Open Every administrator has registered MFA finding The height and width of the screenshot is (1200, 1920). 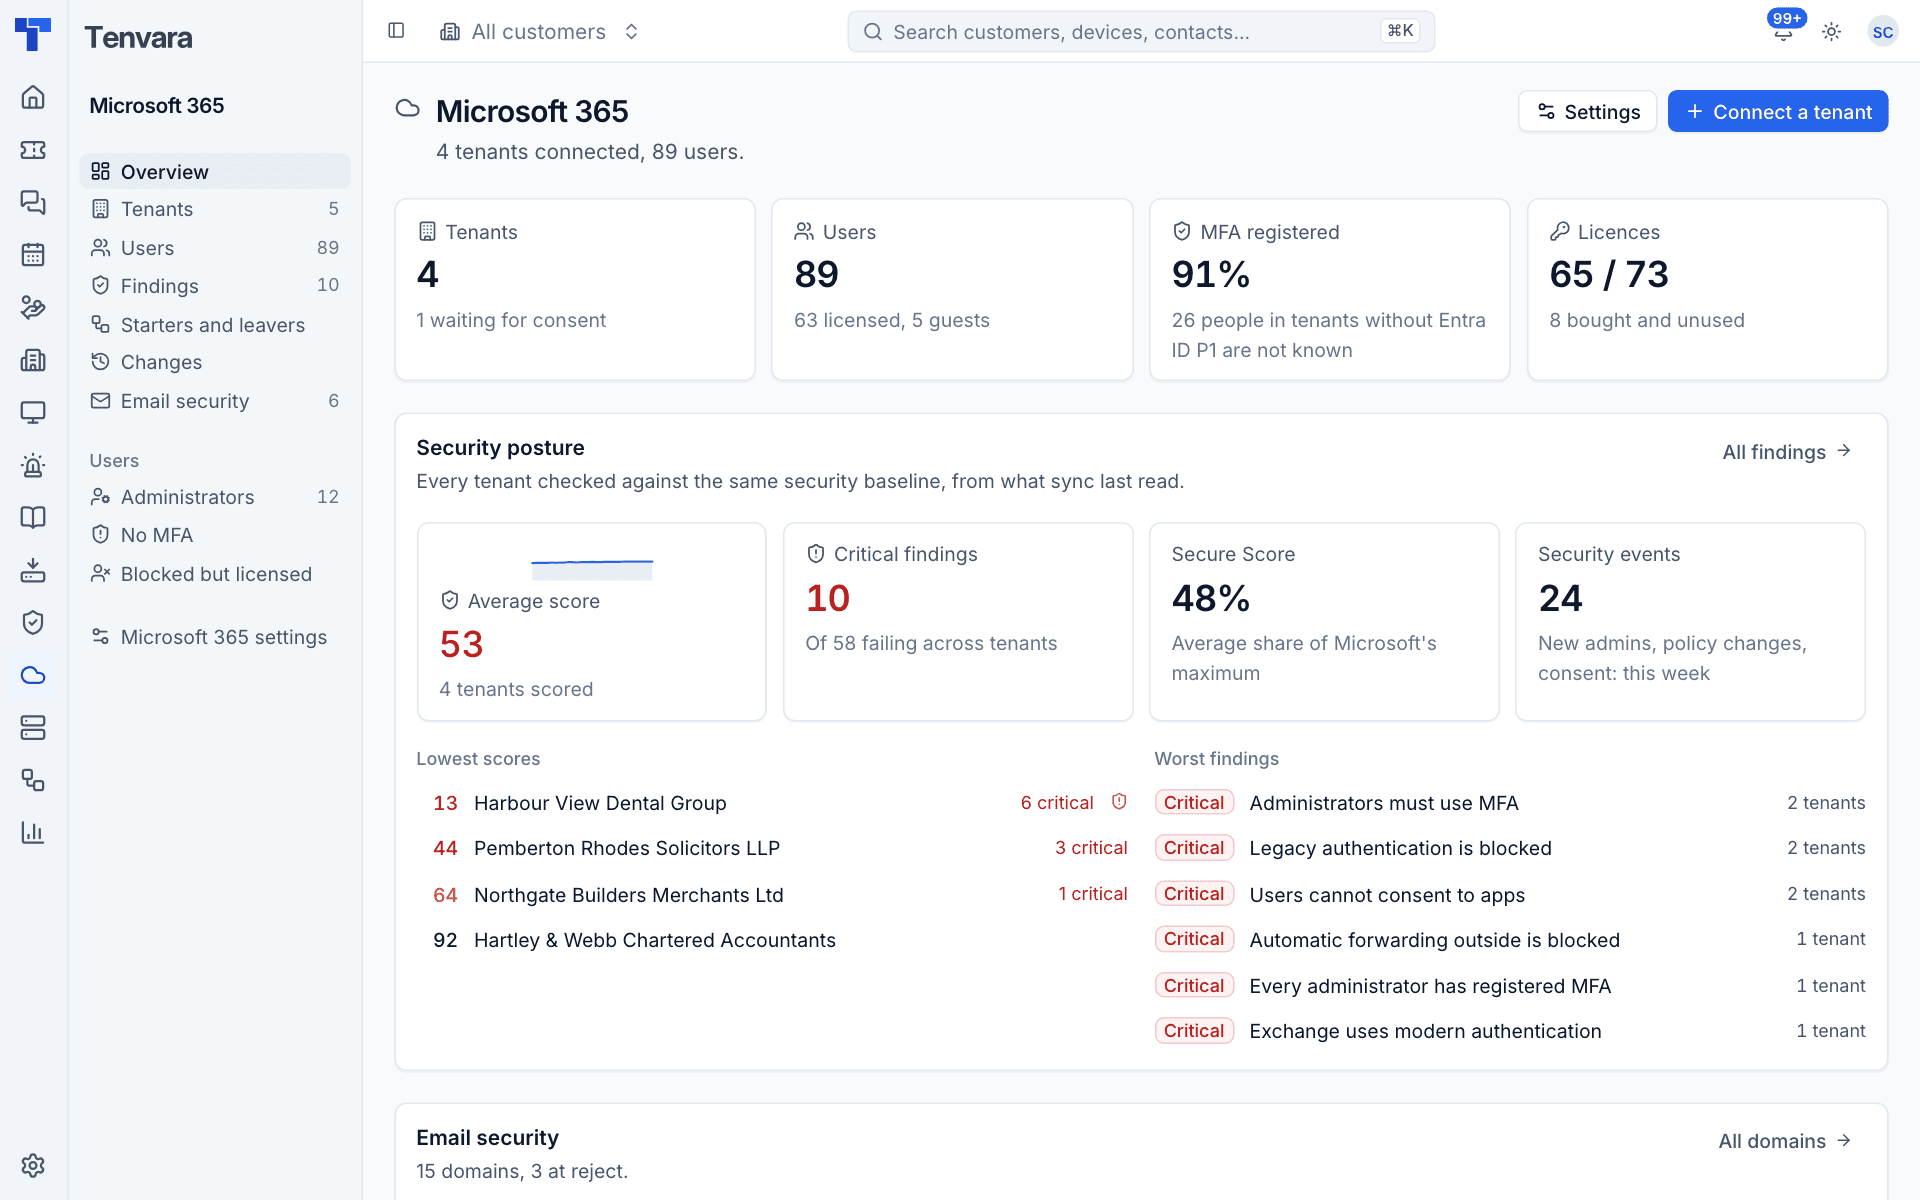click(1510, 986)
